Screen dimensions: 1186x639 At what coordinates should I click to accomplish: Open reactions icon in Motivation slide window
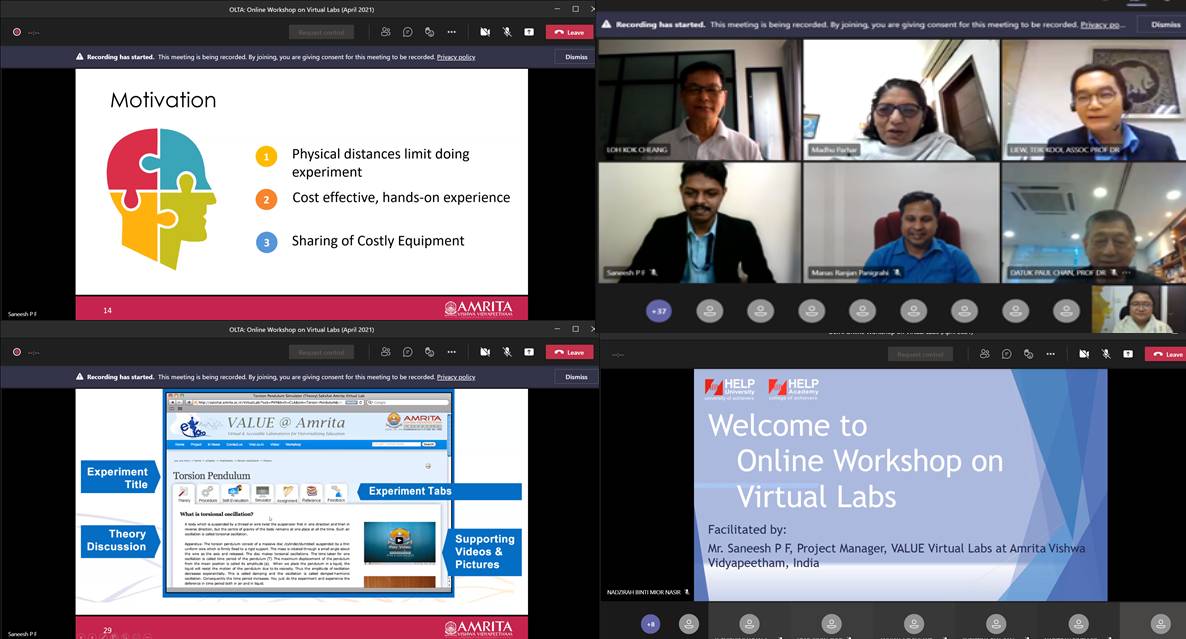(x=430, y=32)
